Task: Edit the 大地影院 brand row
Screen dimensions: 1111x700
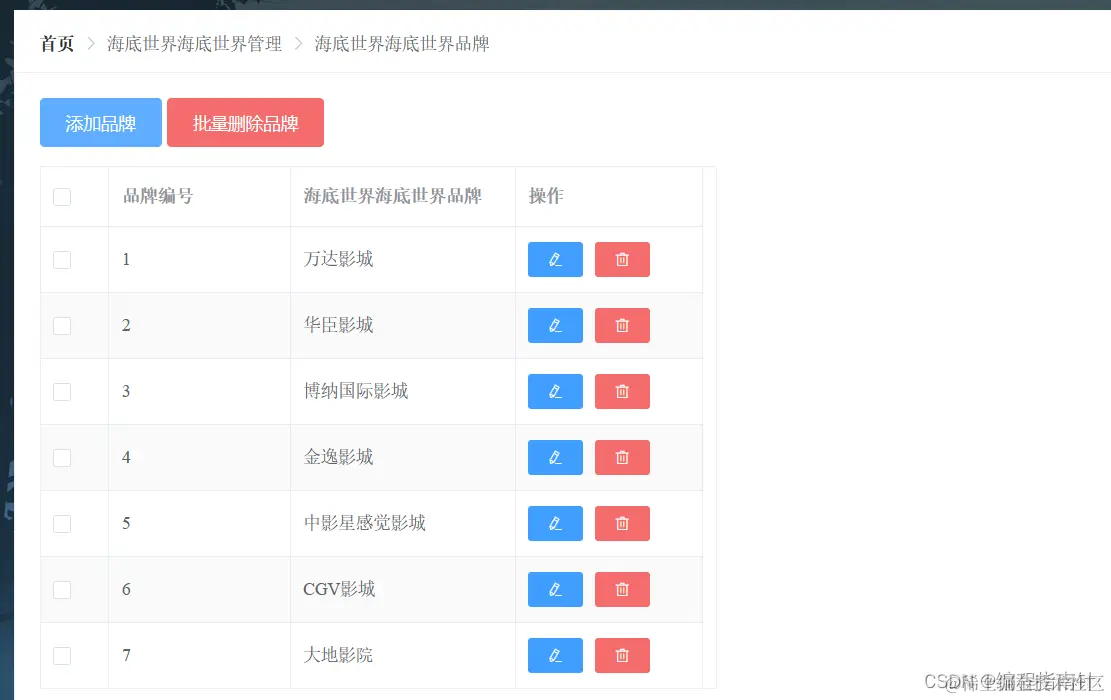Action: 555,655
